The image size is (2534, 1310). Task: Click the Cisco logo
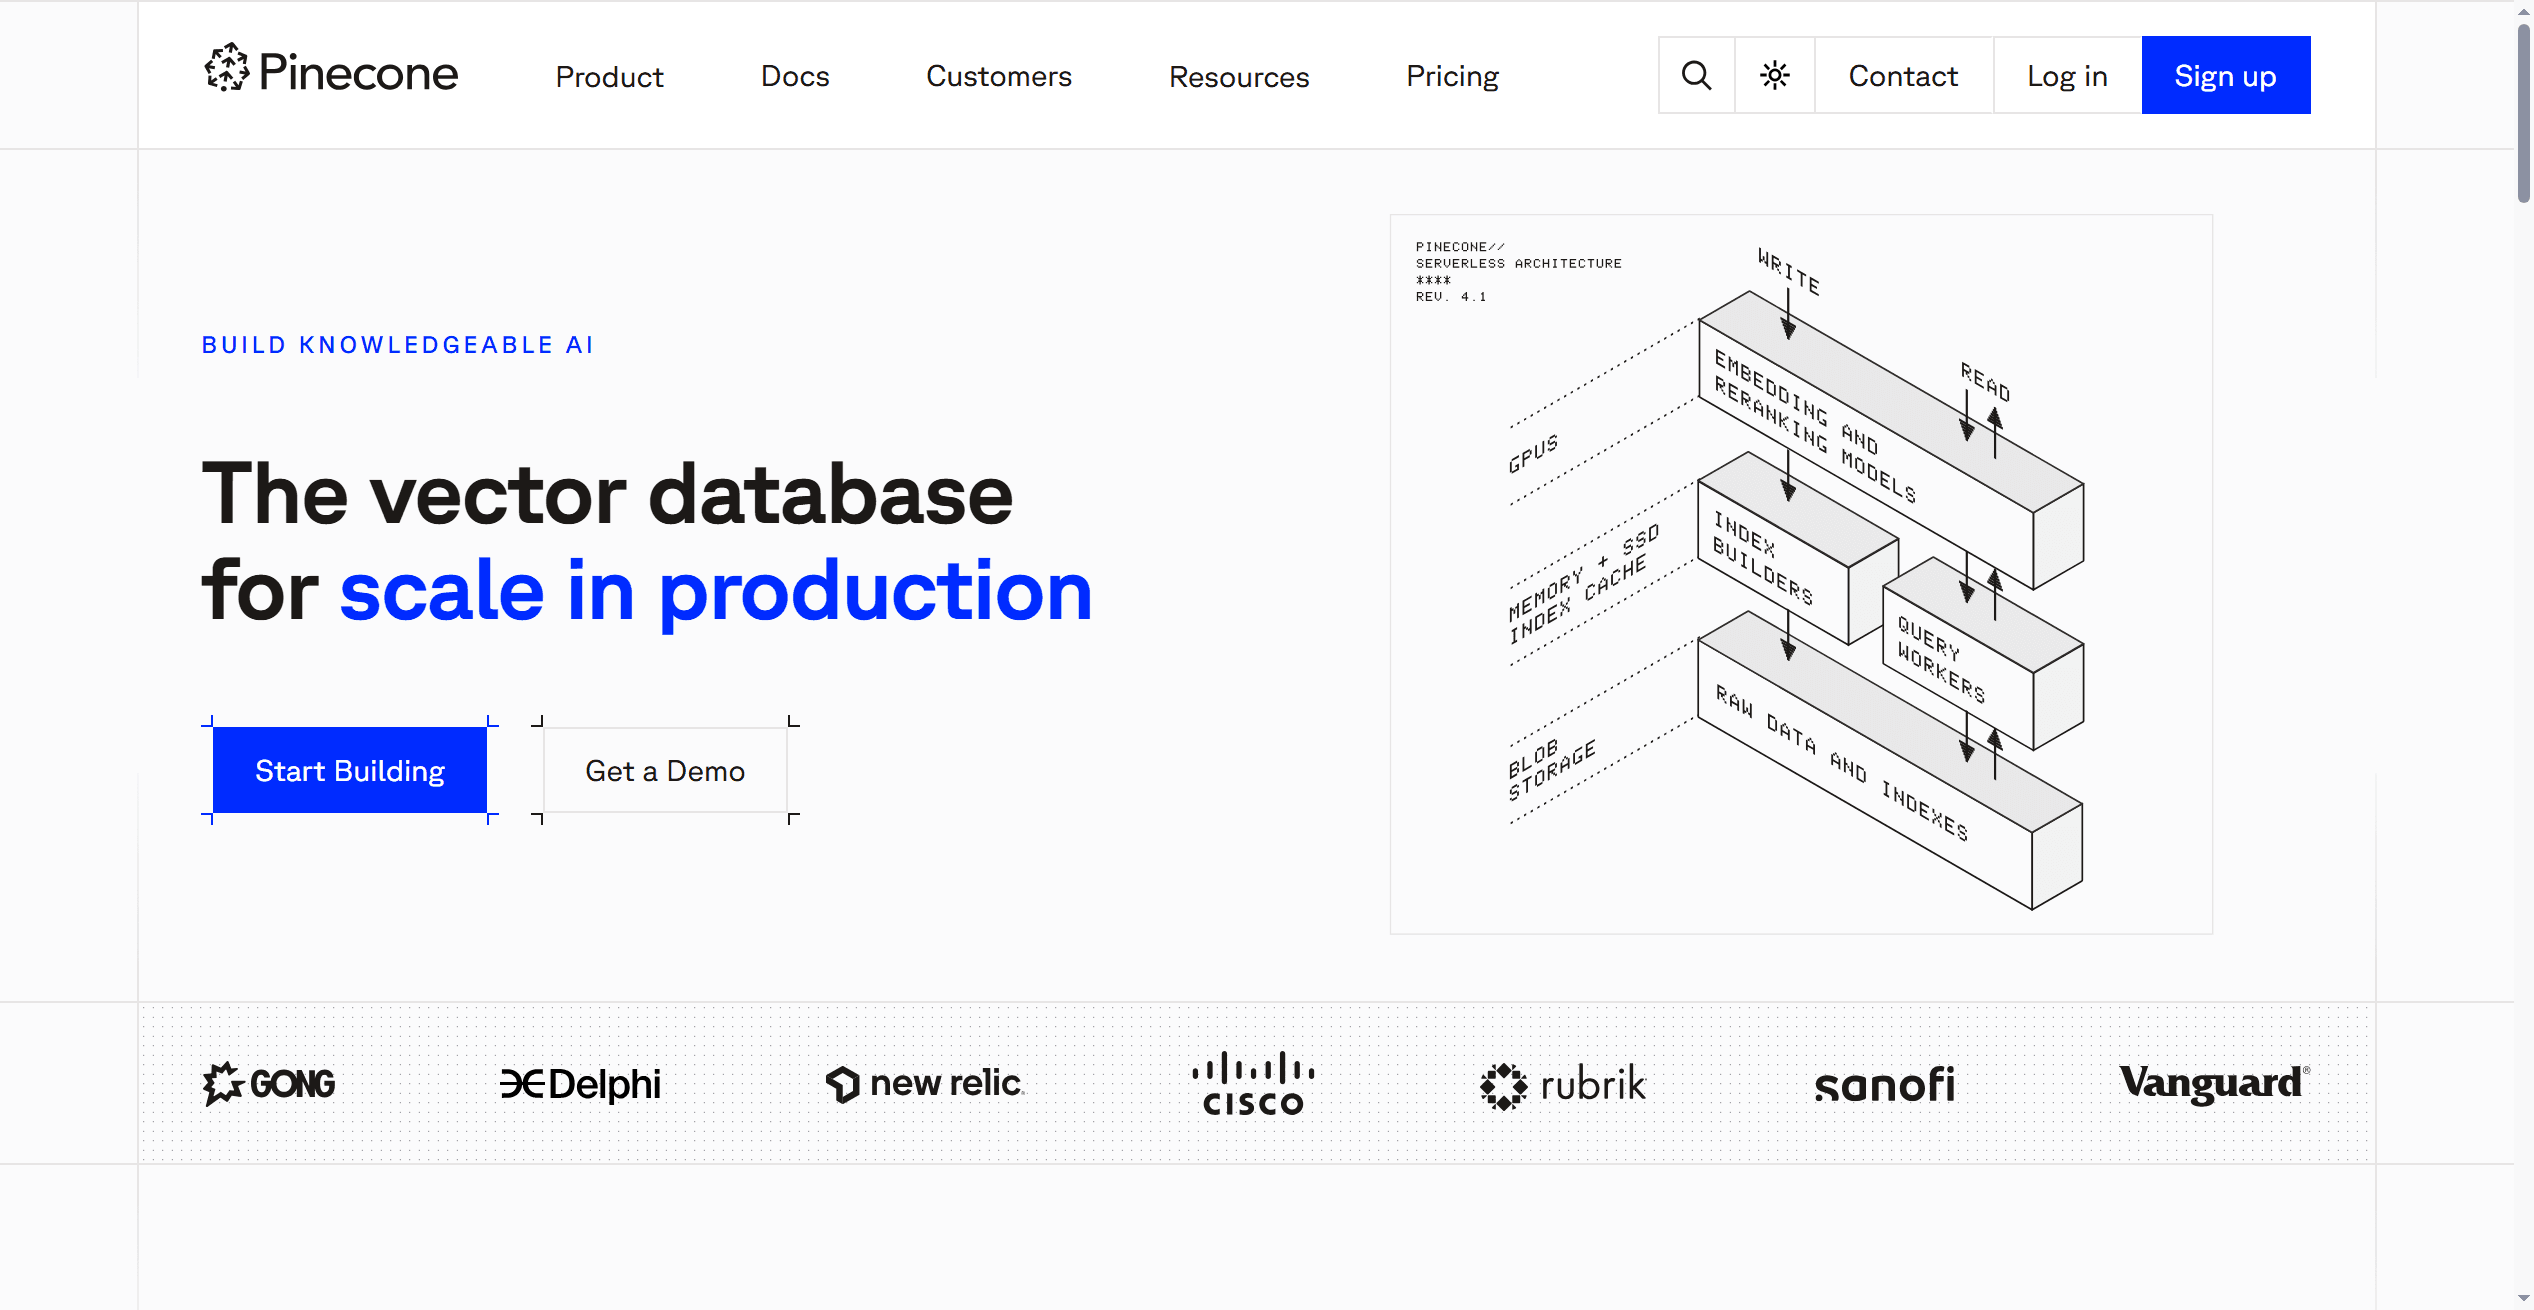coord(1253,1083)
